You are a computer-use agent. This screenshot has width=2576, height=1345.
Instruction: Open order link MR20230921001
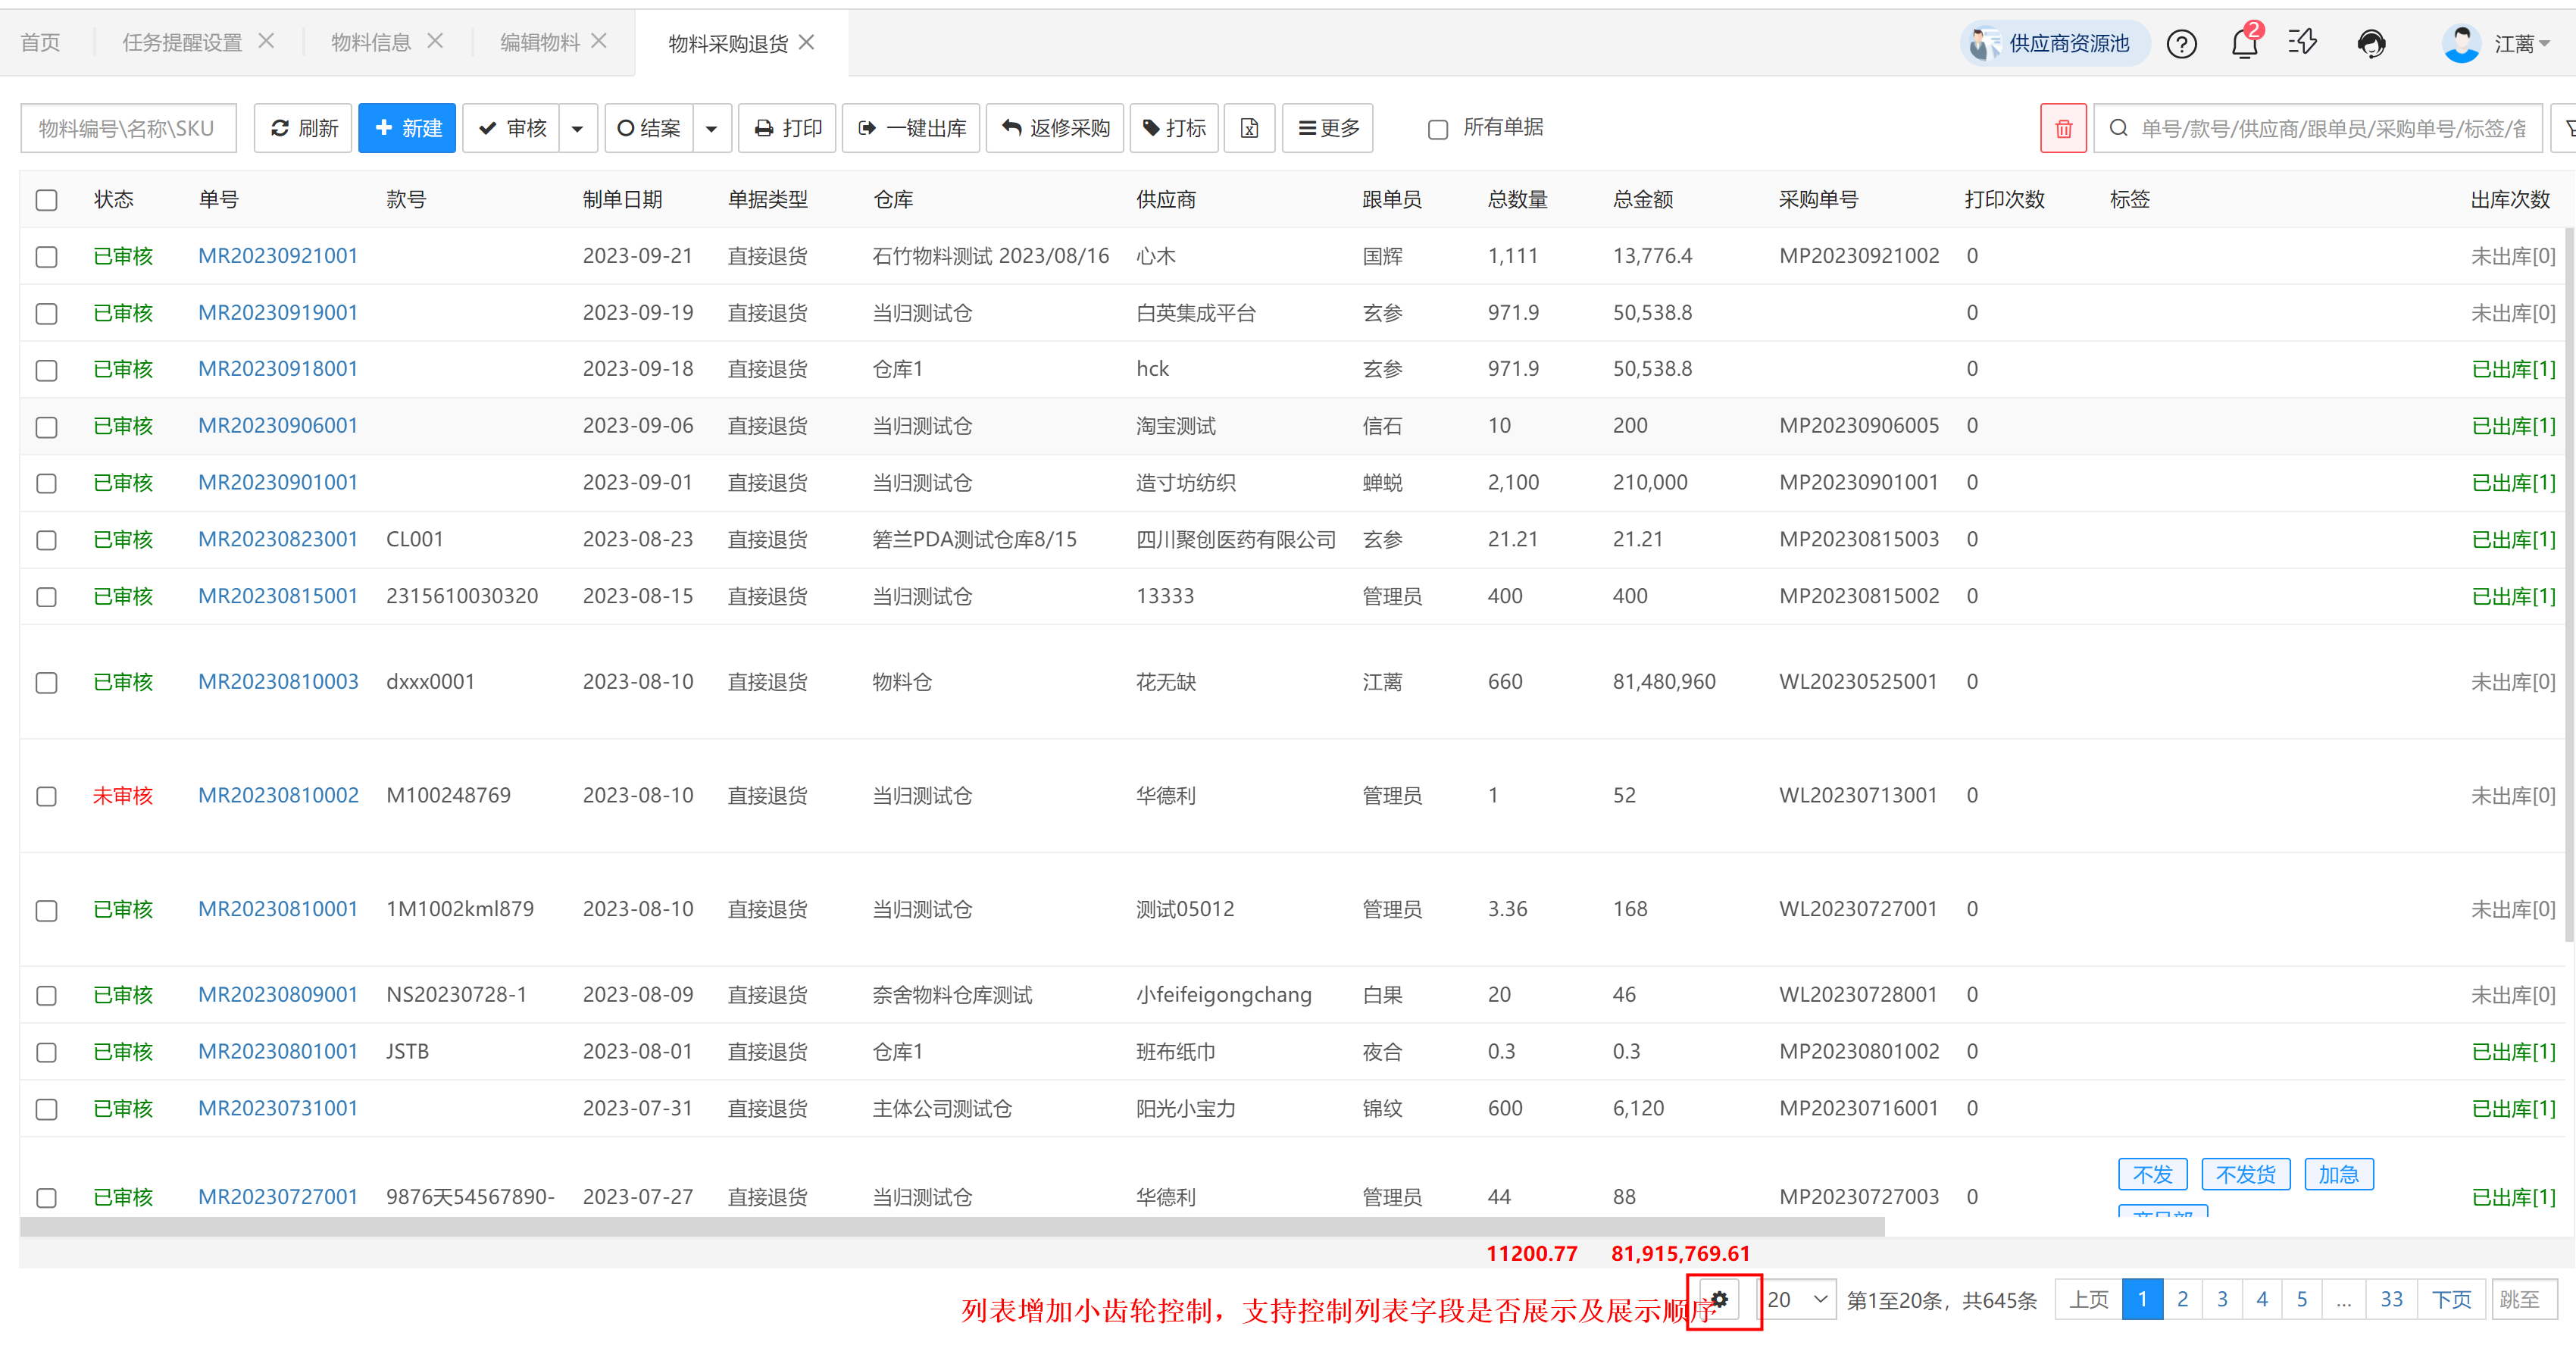point(277,256)
